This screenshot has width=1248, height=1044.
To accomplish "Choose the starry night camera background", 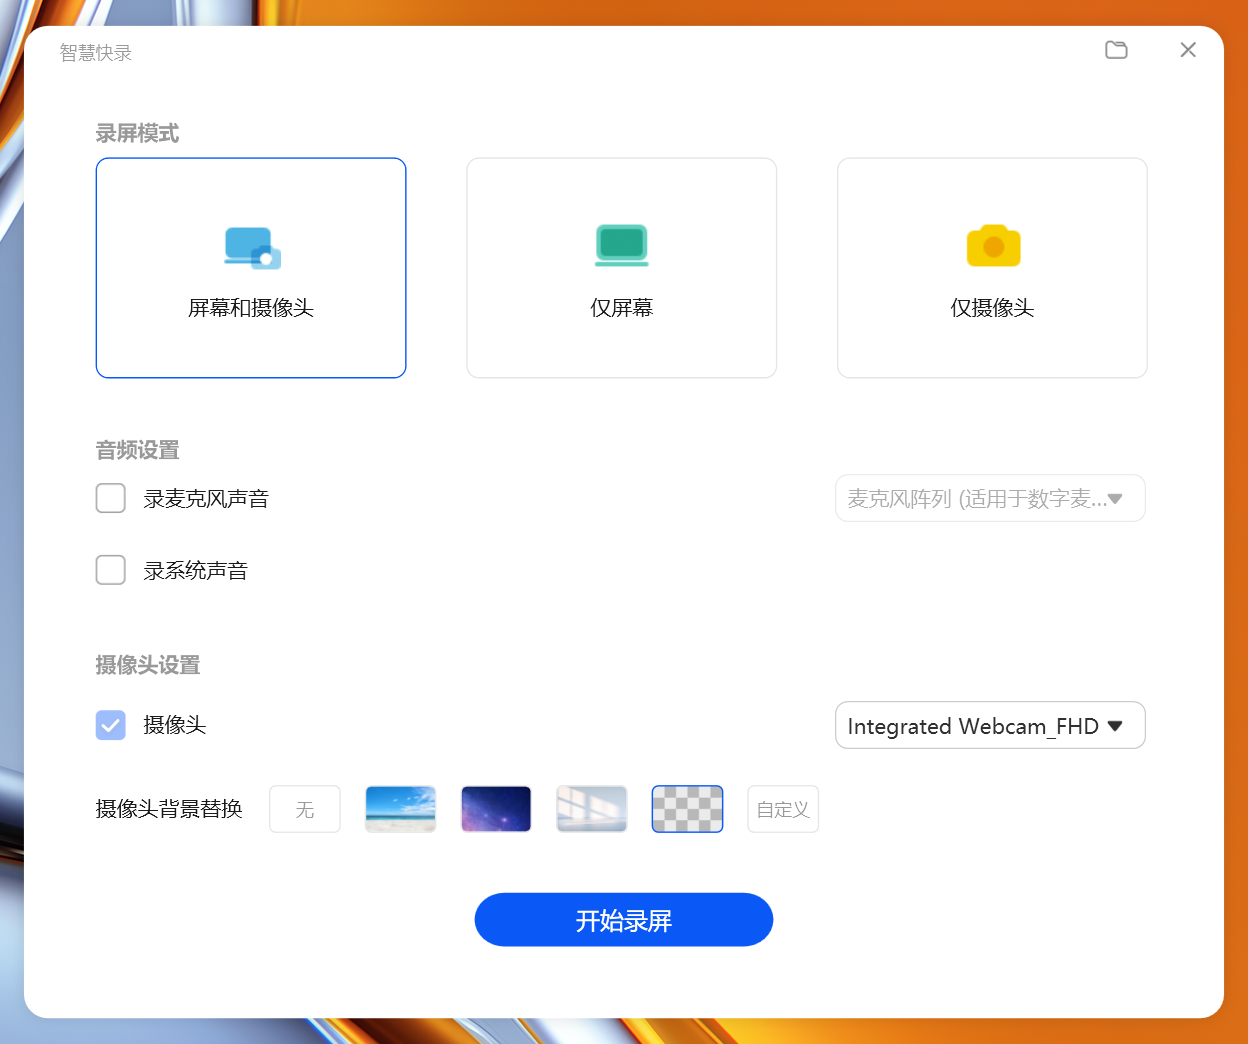I will pos(495,809).
